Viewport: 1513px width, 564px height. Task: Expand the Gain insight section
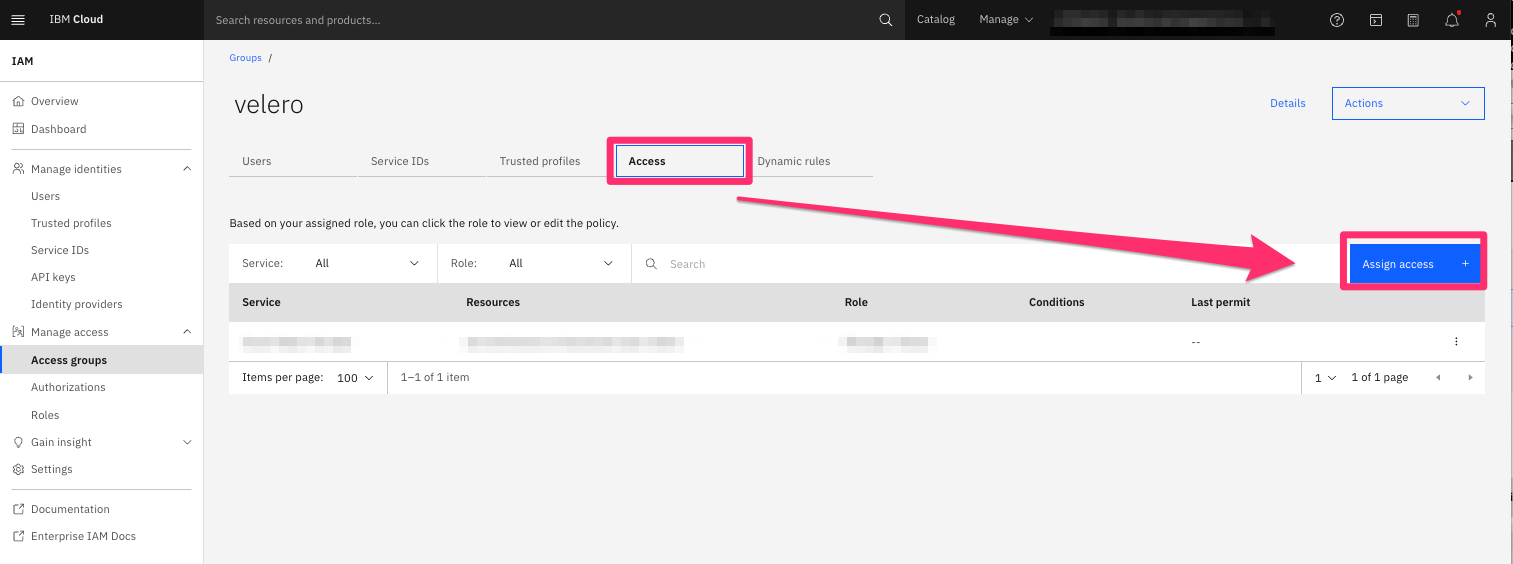pos(187,442)
